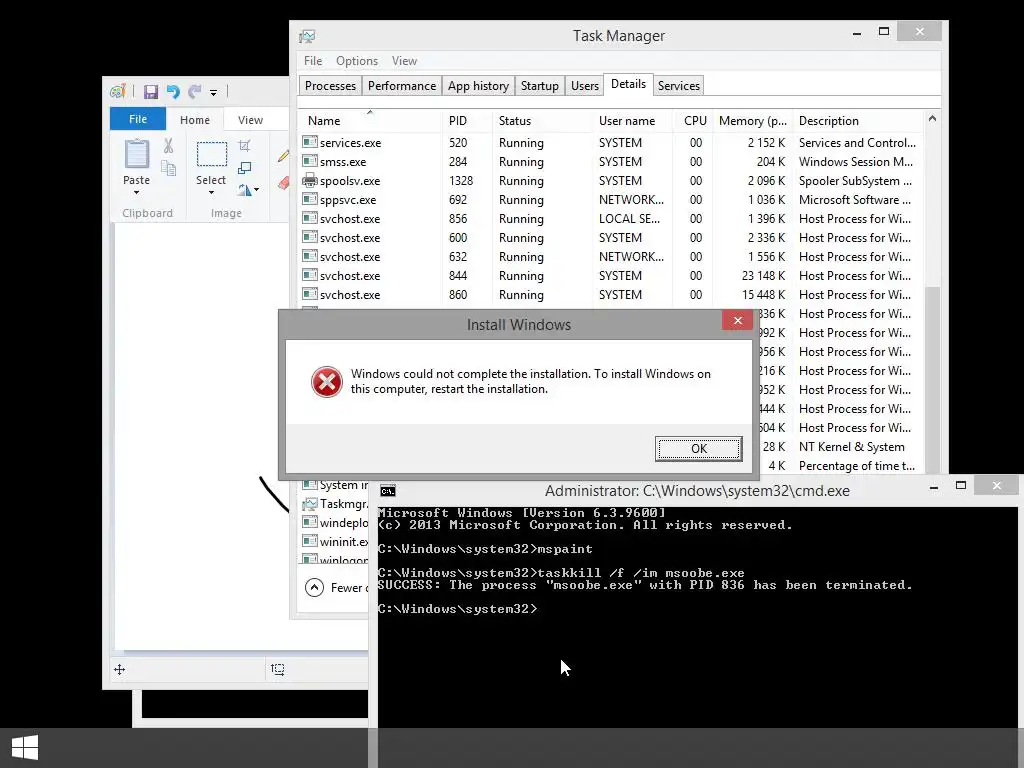The width and height of the screenshot is (1024, 768).
Task: Switch to the Home ribbon tab in Paint
Action: pos(195,120)
